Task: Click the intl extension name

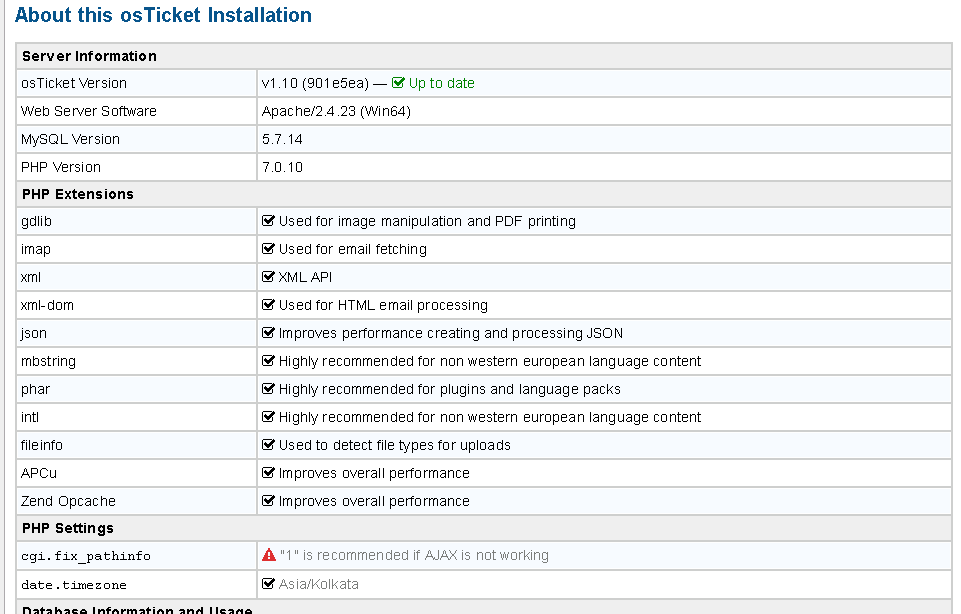Action: pyautogui.click(x=29, y=417)
